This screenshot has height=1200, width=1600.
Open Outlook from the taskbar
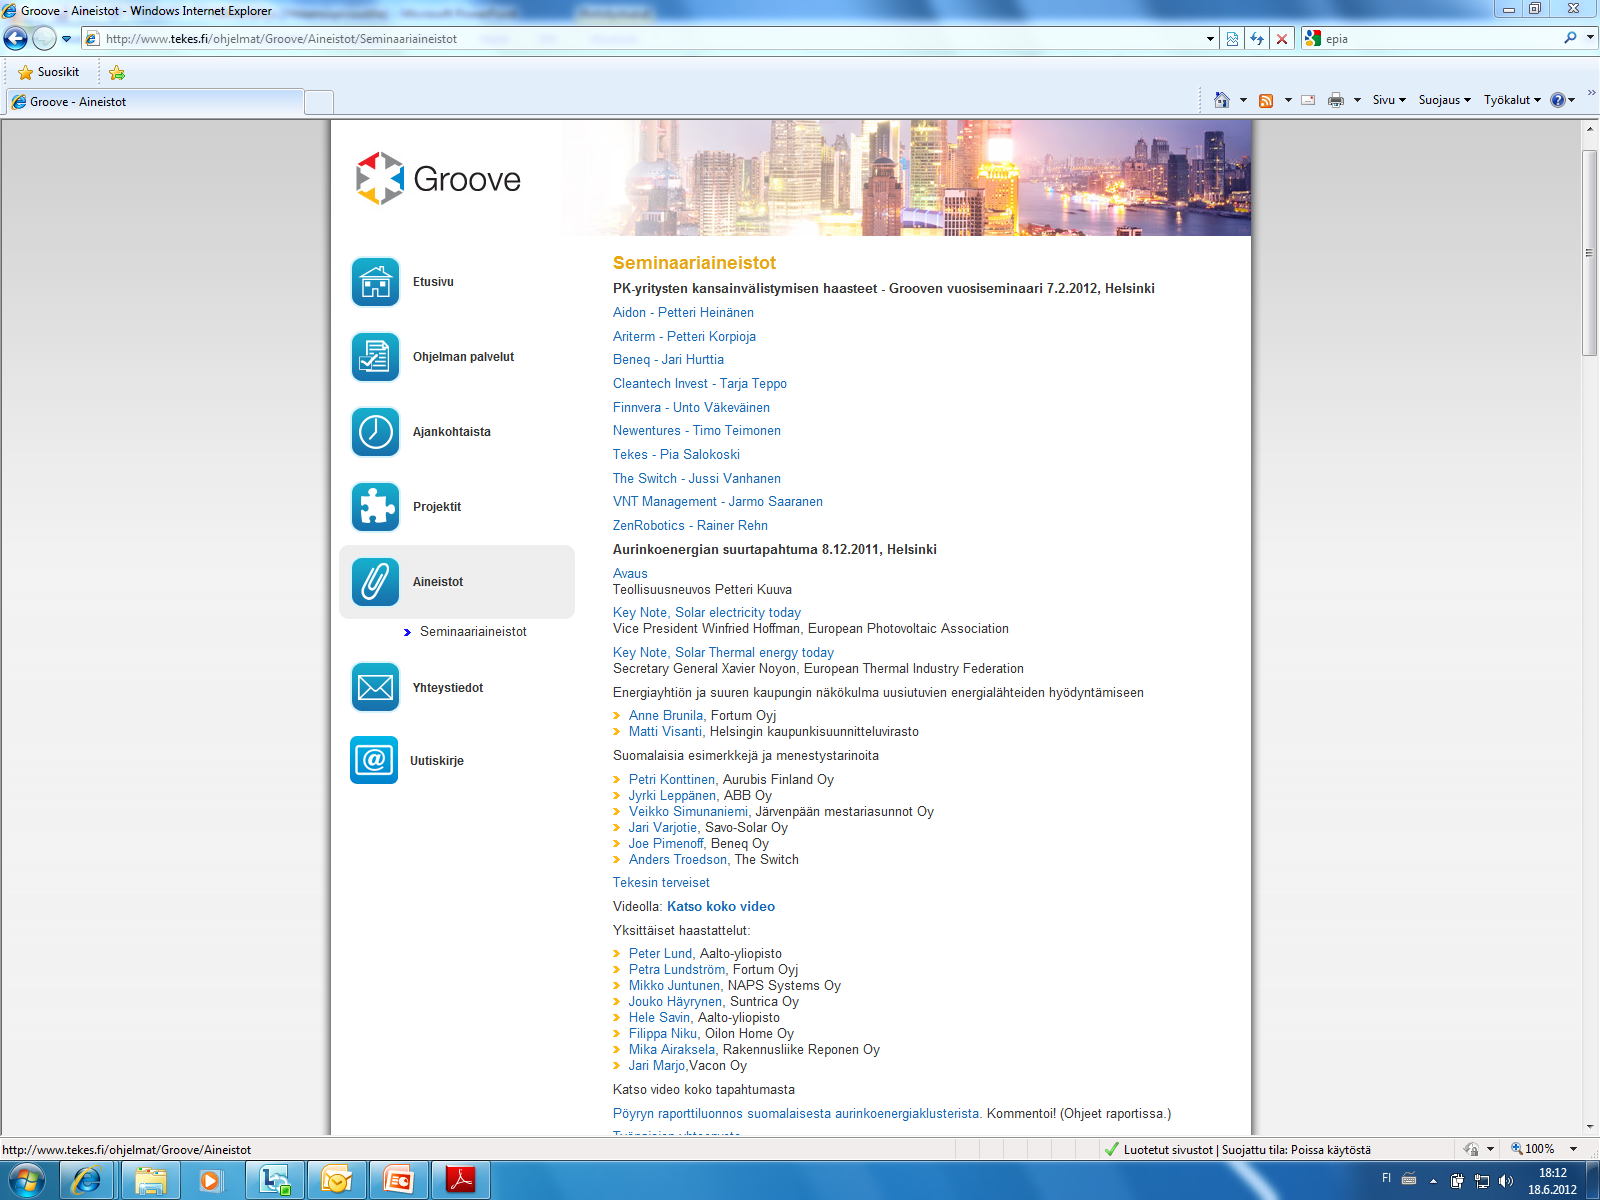pos(336,1181)
